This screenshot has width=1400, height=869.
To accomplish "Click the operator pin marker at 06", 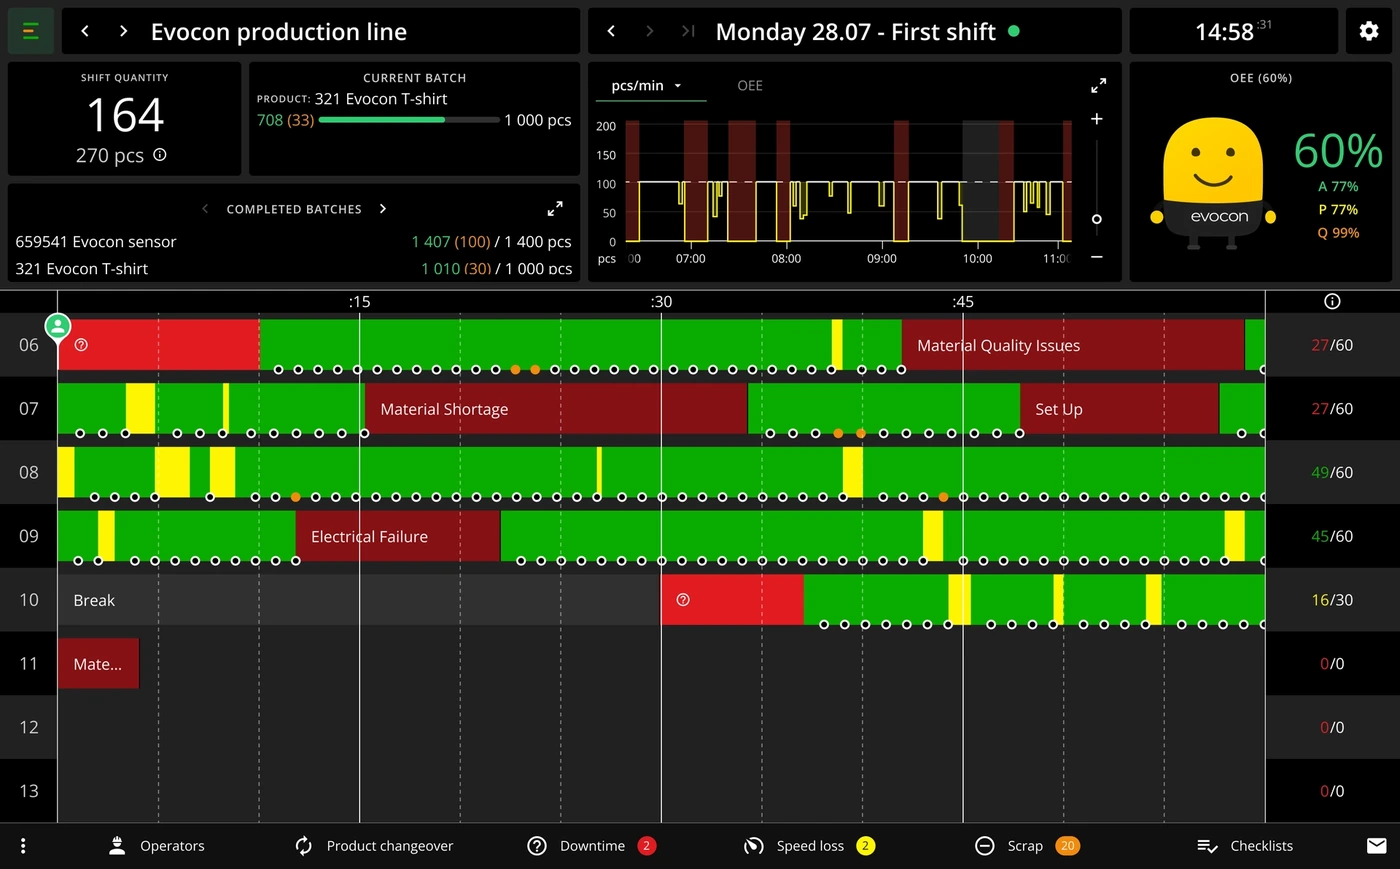I will click(58, 327).
